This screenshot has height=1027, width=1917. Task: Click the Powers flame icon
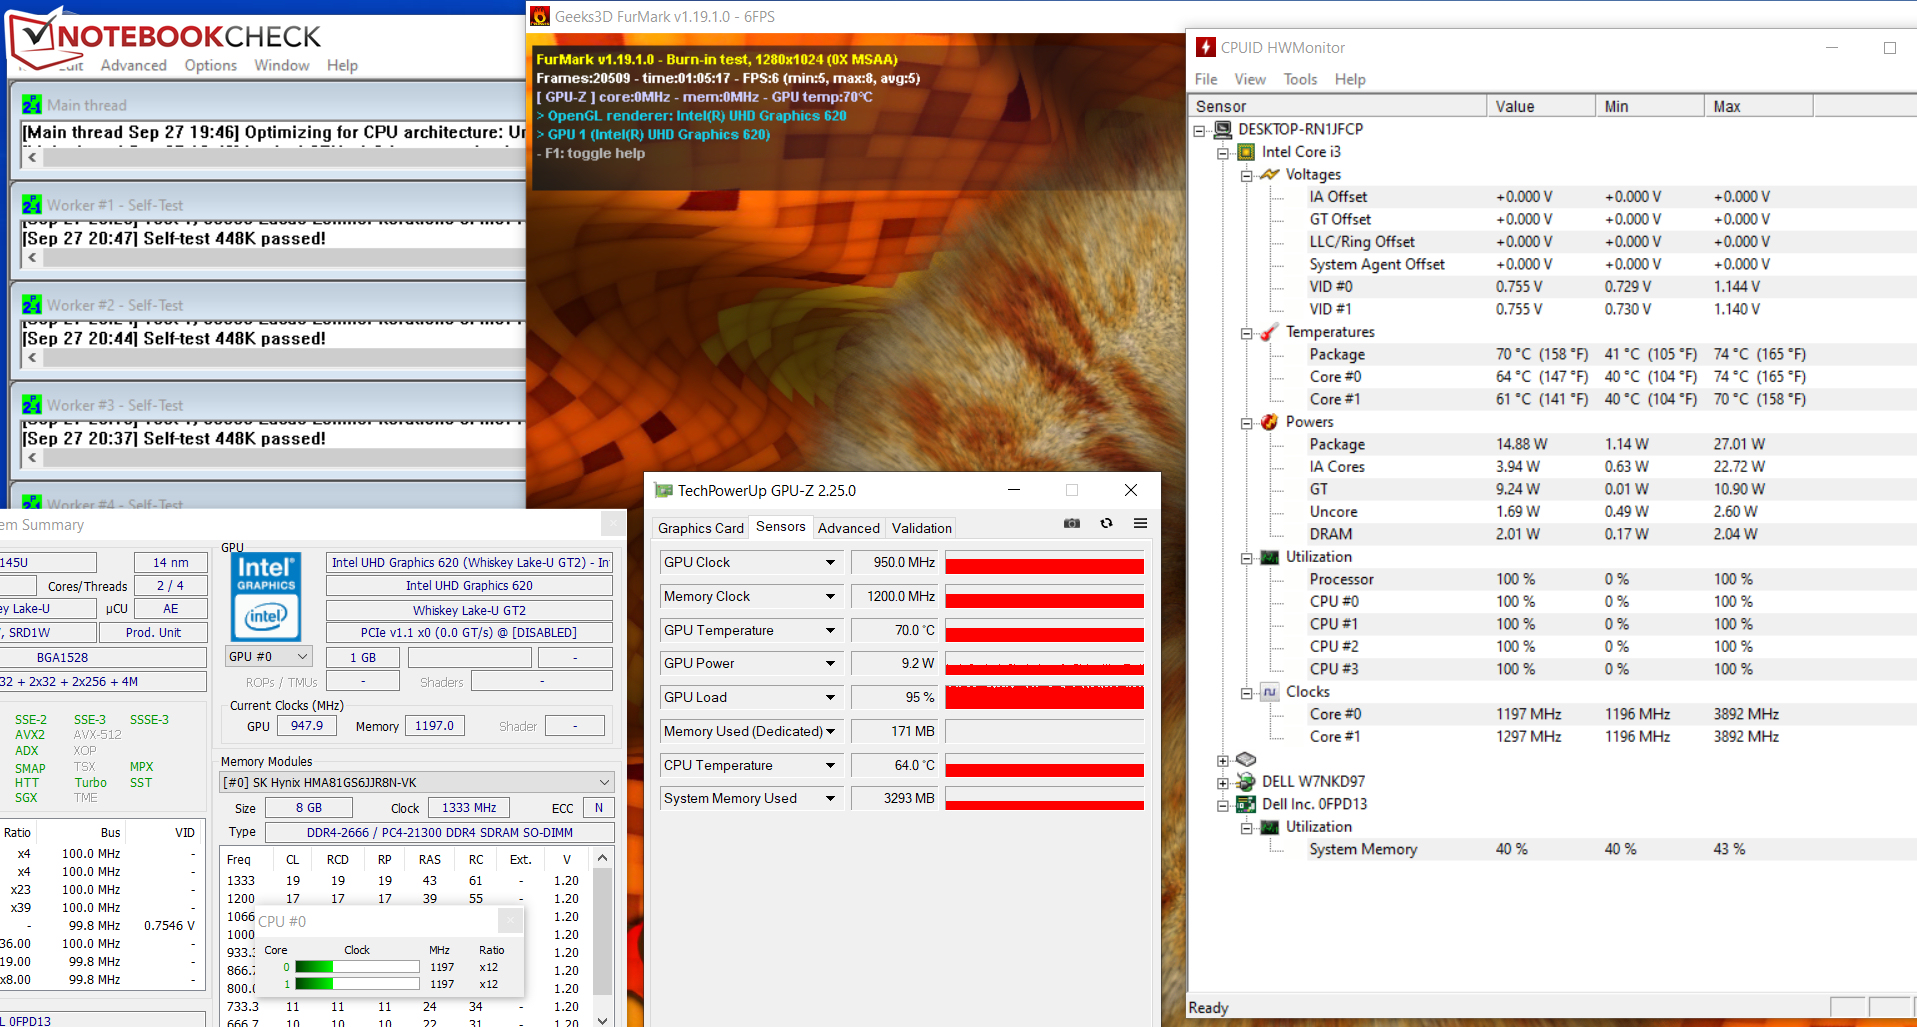tap(1270, 422)
